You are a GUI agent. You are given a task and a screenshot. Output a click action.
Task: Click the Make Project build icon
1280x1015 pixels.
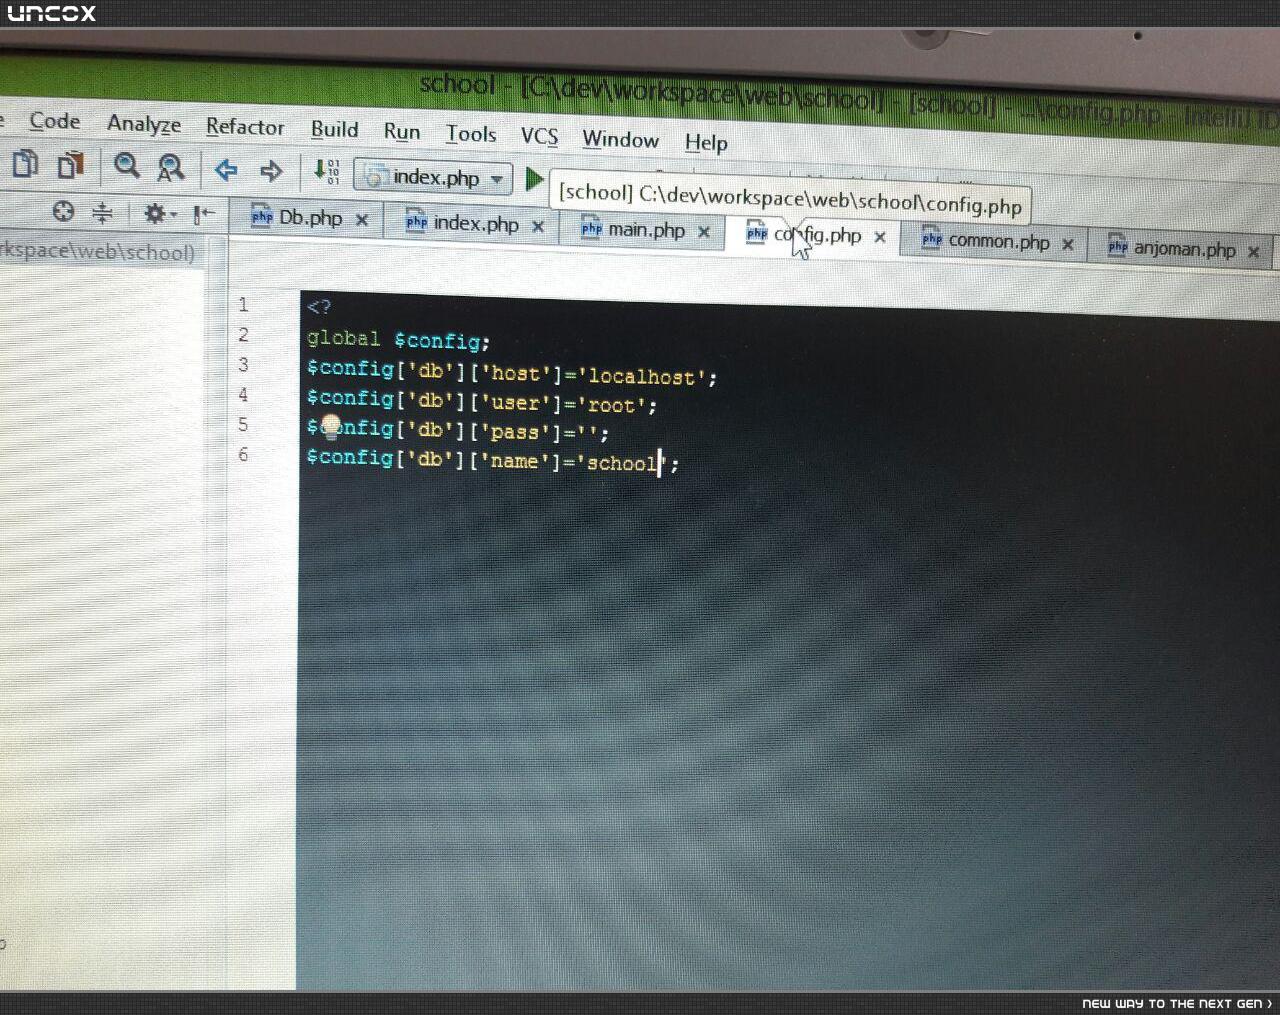point(326,172)
